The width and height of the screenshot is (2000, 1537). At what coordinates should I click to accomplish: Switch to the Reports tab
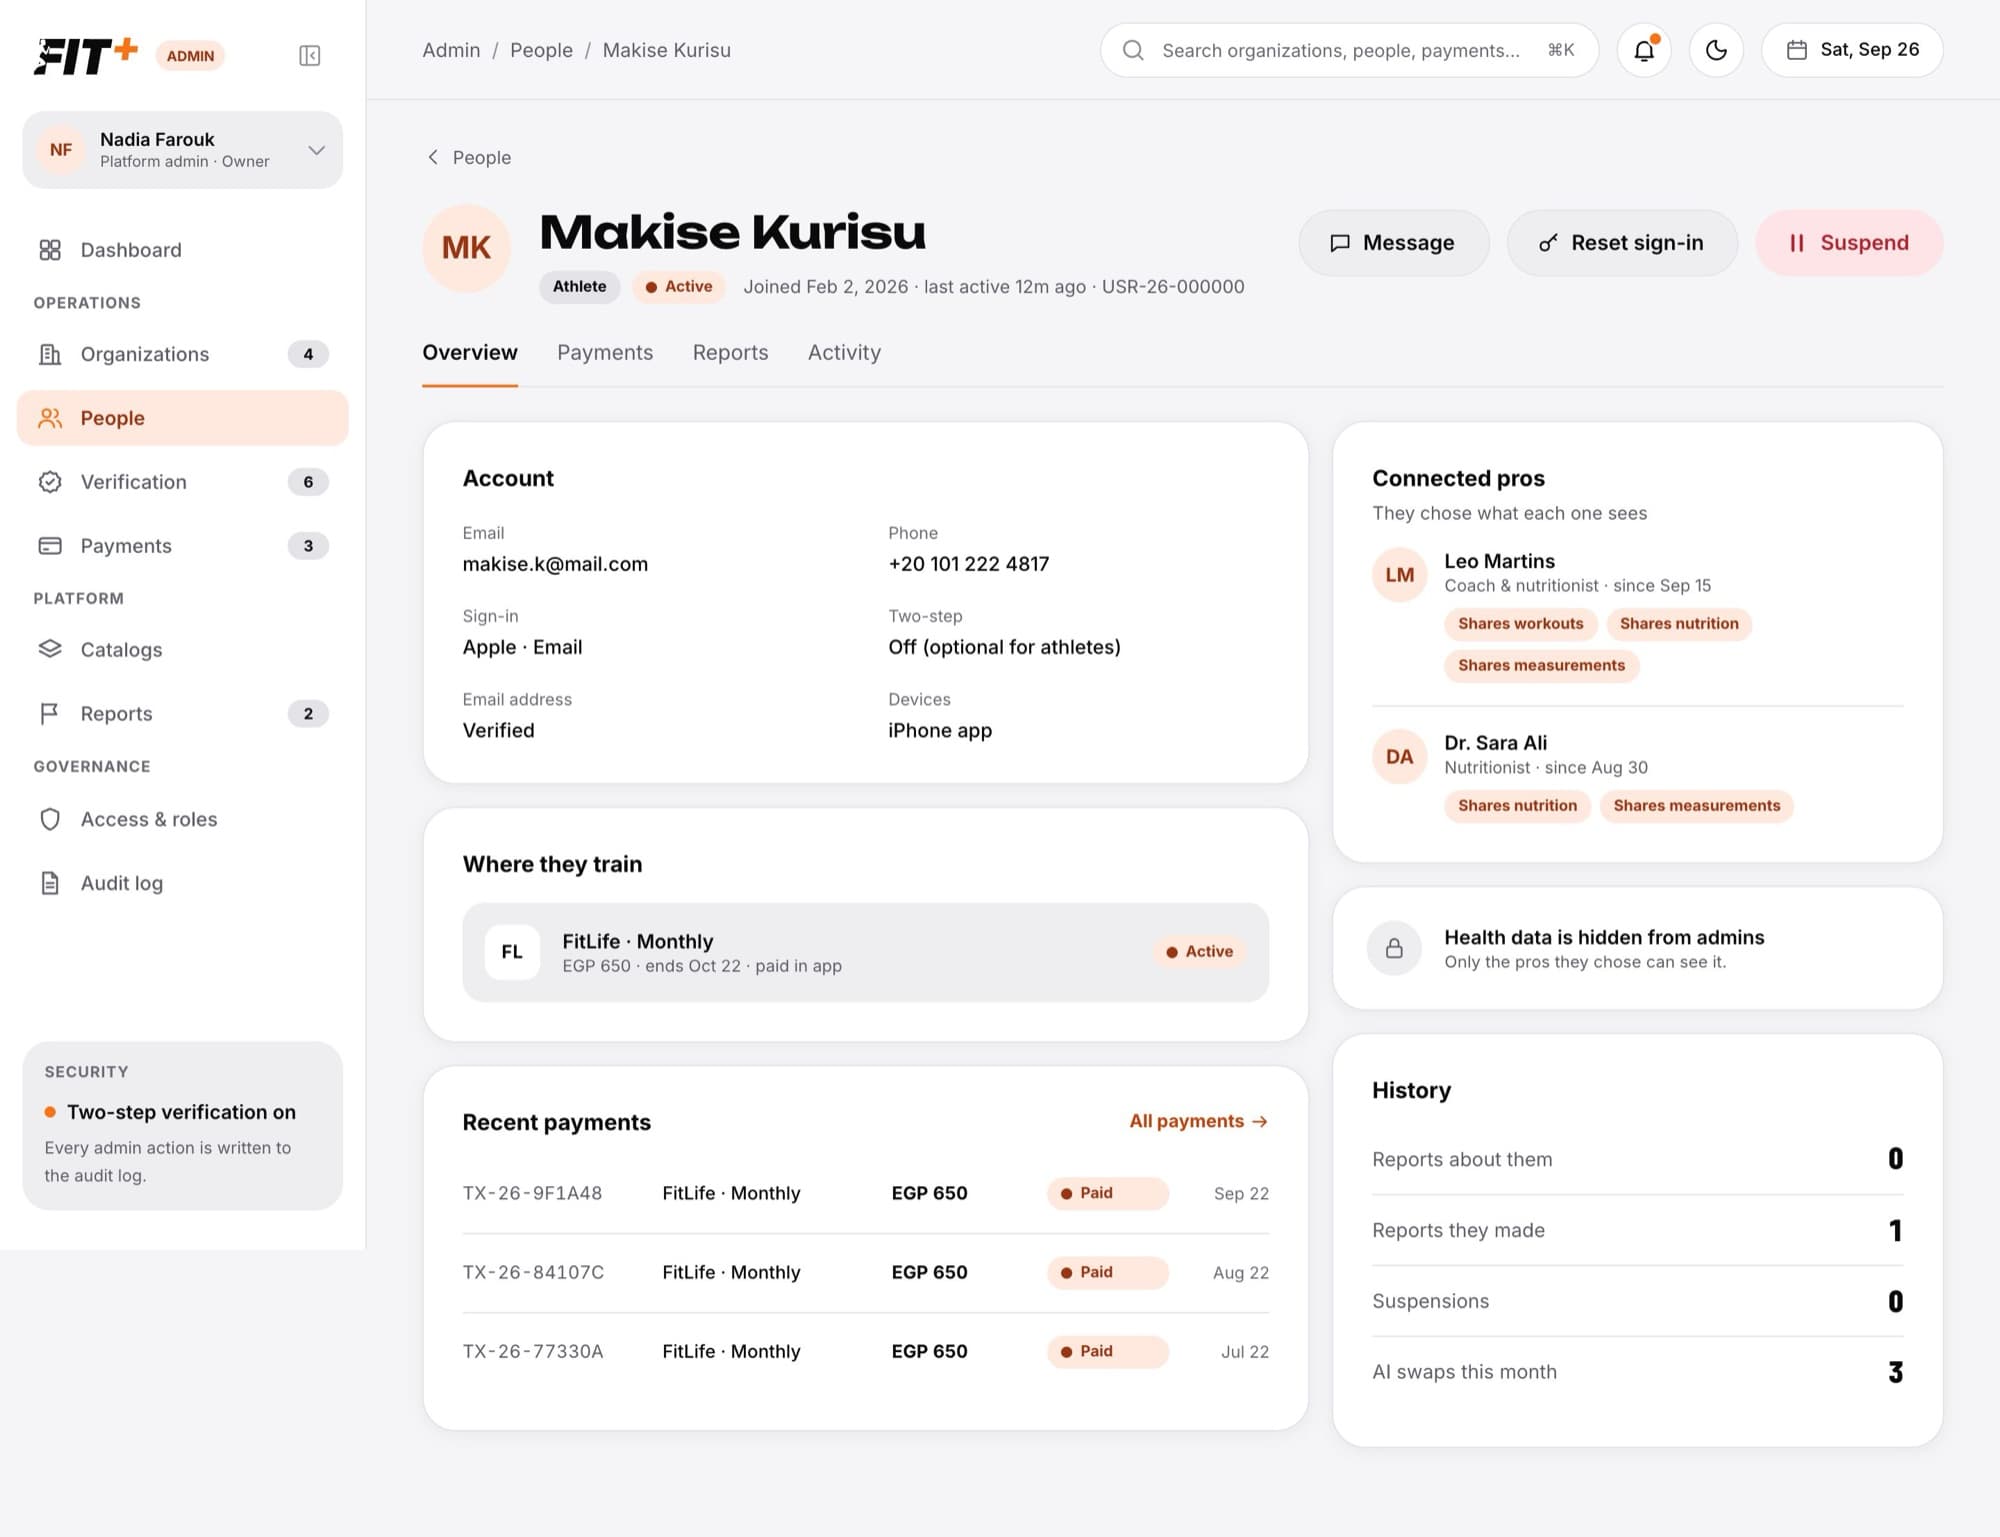(730, 353)
